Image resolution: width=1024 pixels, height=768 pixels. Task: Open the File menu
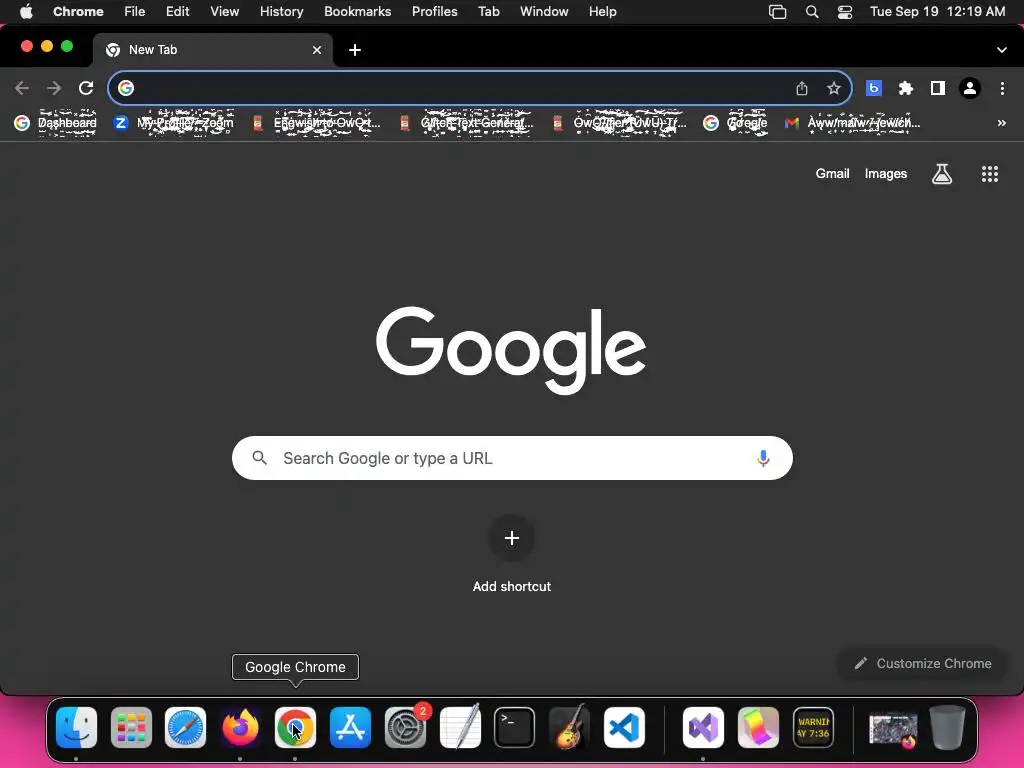point(135,12)
